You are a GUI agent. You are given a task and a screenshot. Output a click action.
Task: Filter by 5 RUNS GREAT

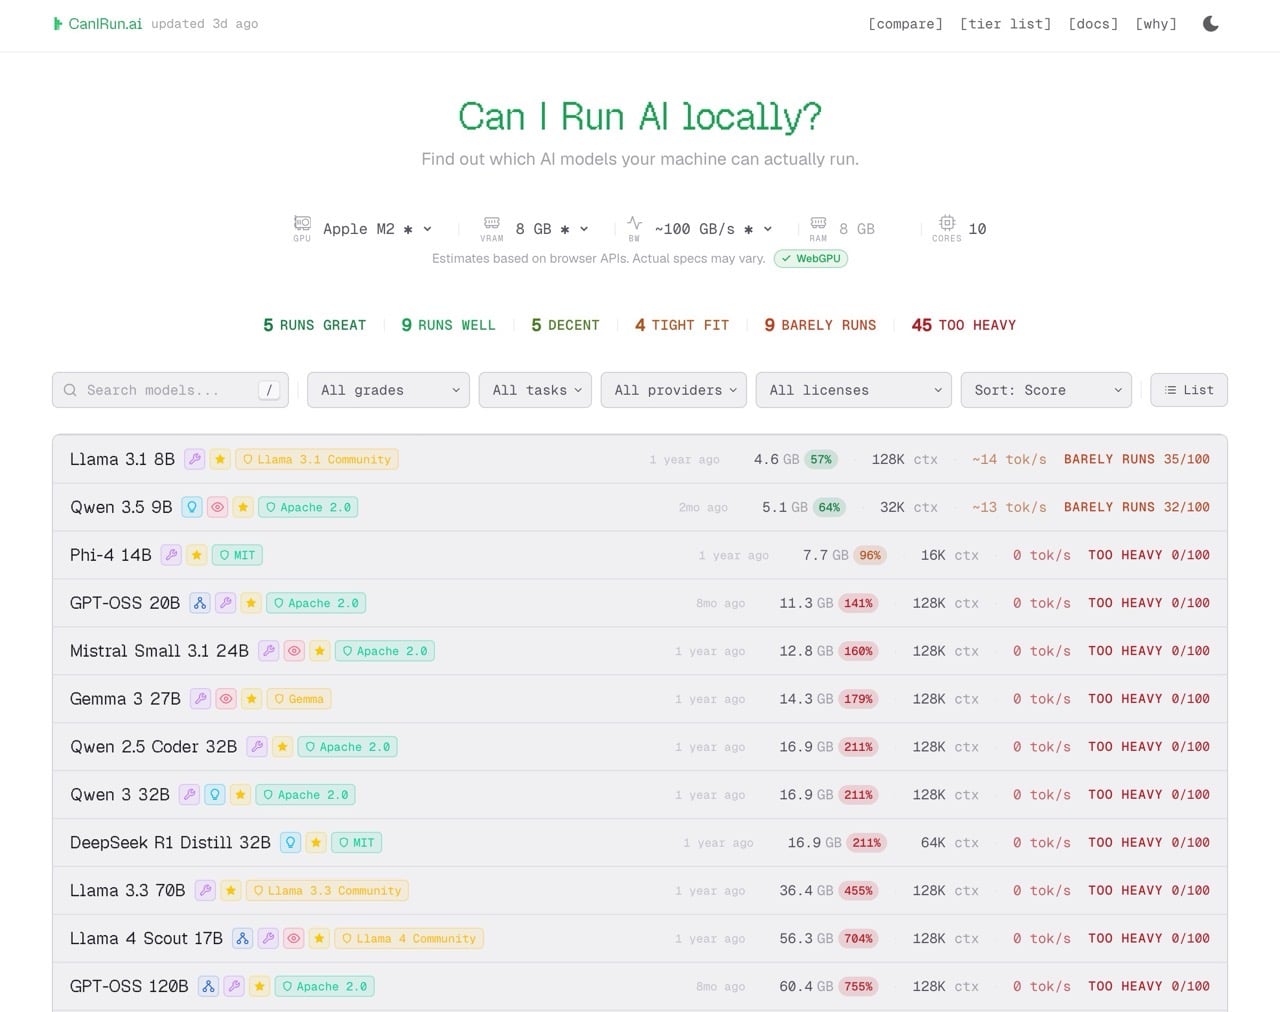(314, 325)
